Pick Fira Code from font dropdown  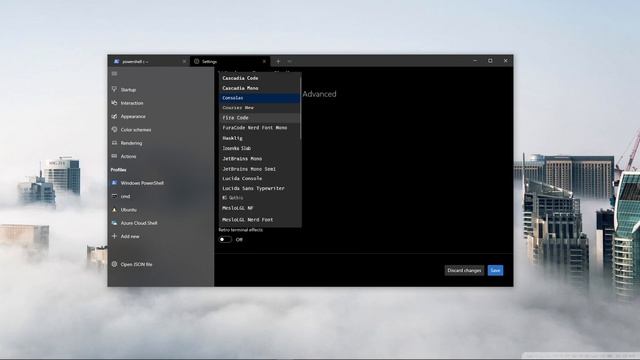[x=260, y=118]
